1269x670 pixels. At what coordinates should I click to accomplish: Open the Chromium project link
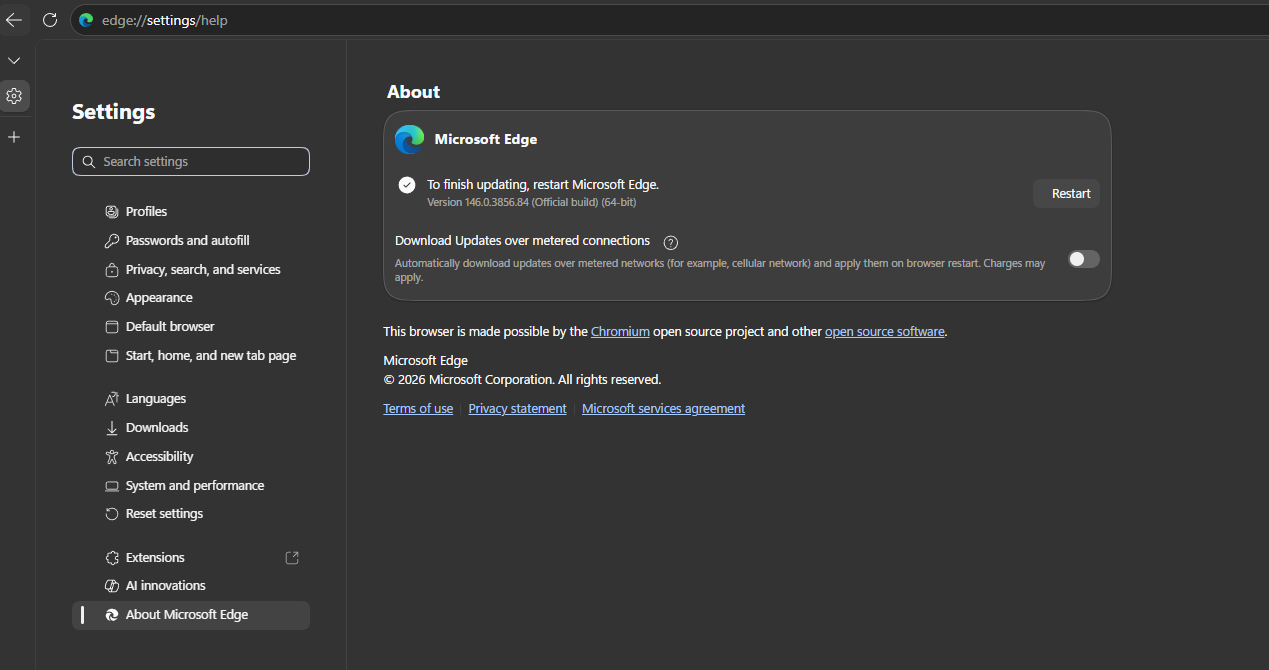point(620,332)
